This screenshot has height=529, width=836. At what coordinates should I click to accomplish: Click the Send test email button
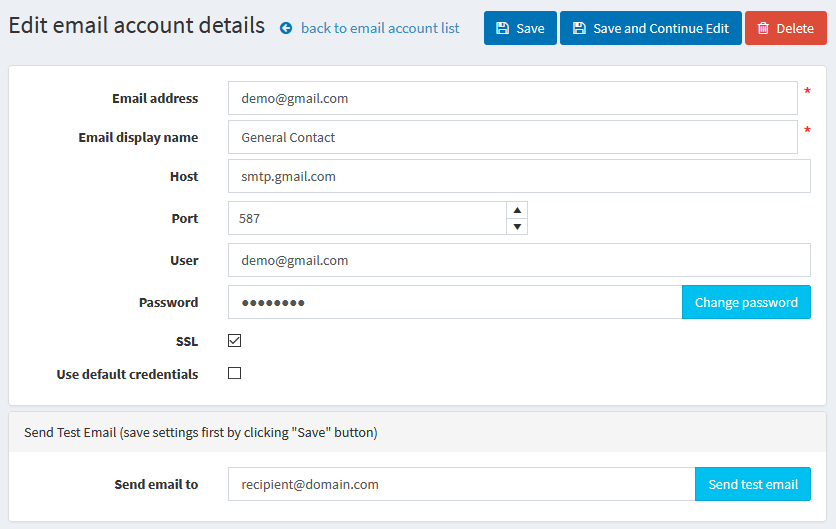752,484
